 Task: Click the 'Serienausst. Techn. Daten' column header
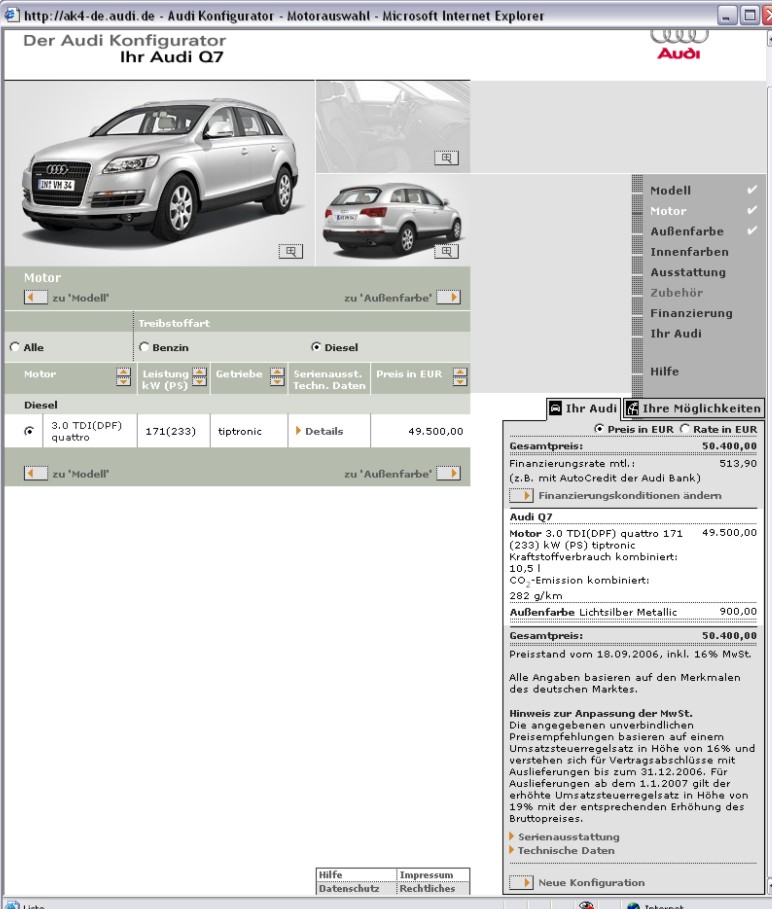[x=329, y=380]
